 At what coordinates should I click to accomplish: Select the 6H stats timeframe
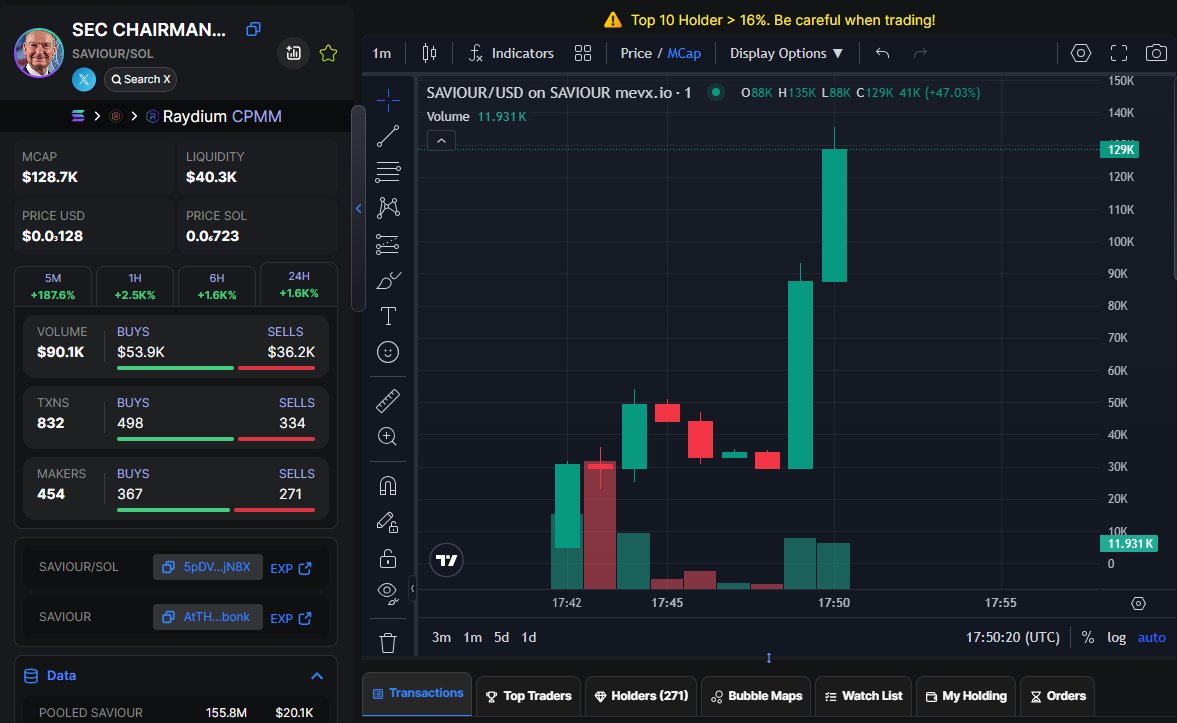[217, 286]
